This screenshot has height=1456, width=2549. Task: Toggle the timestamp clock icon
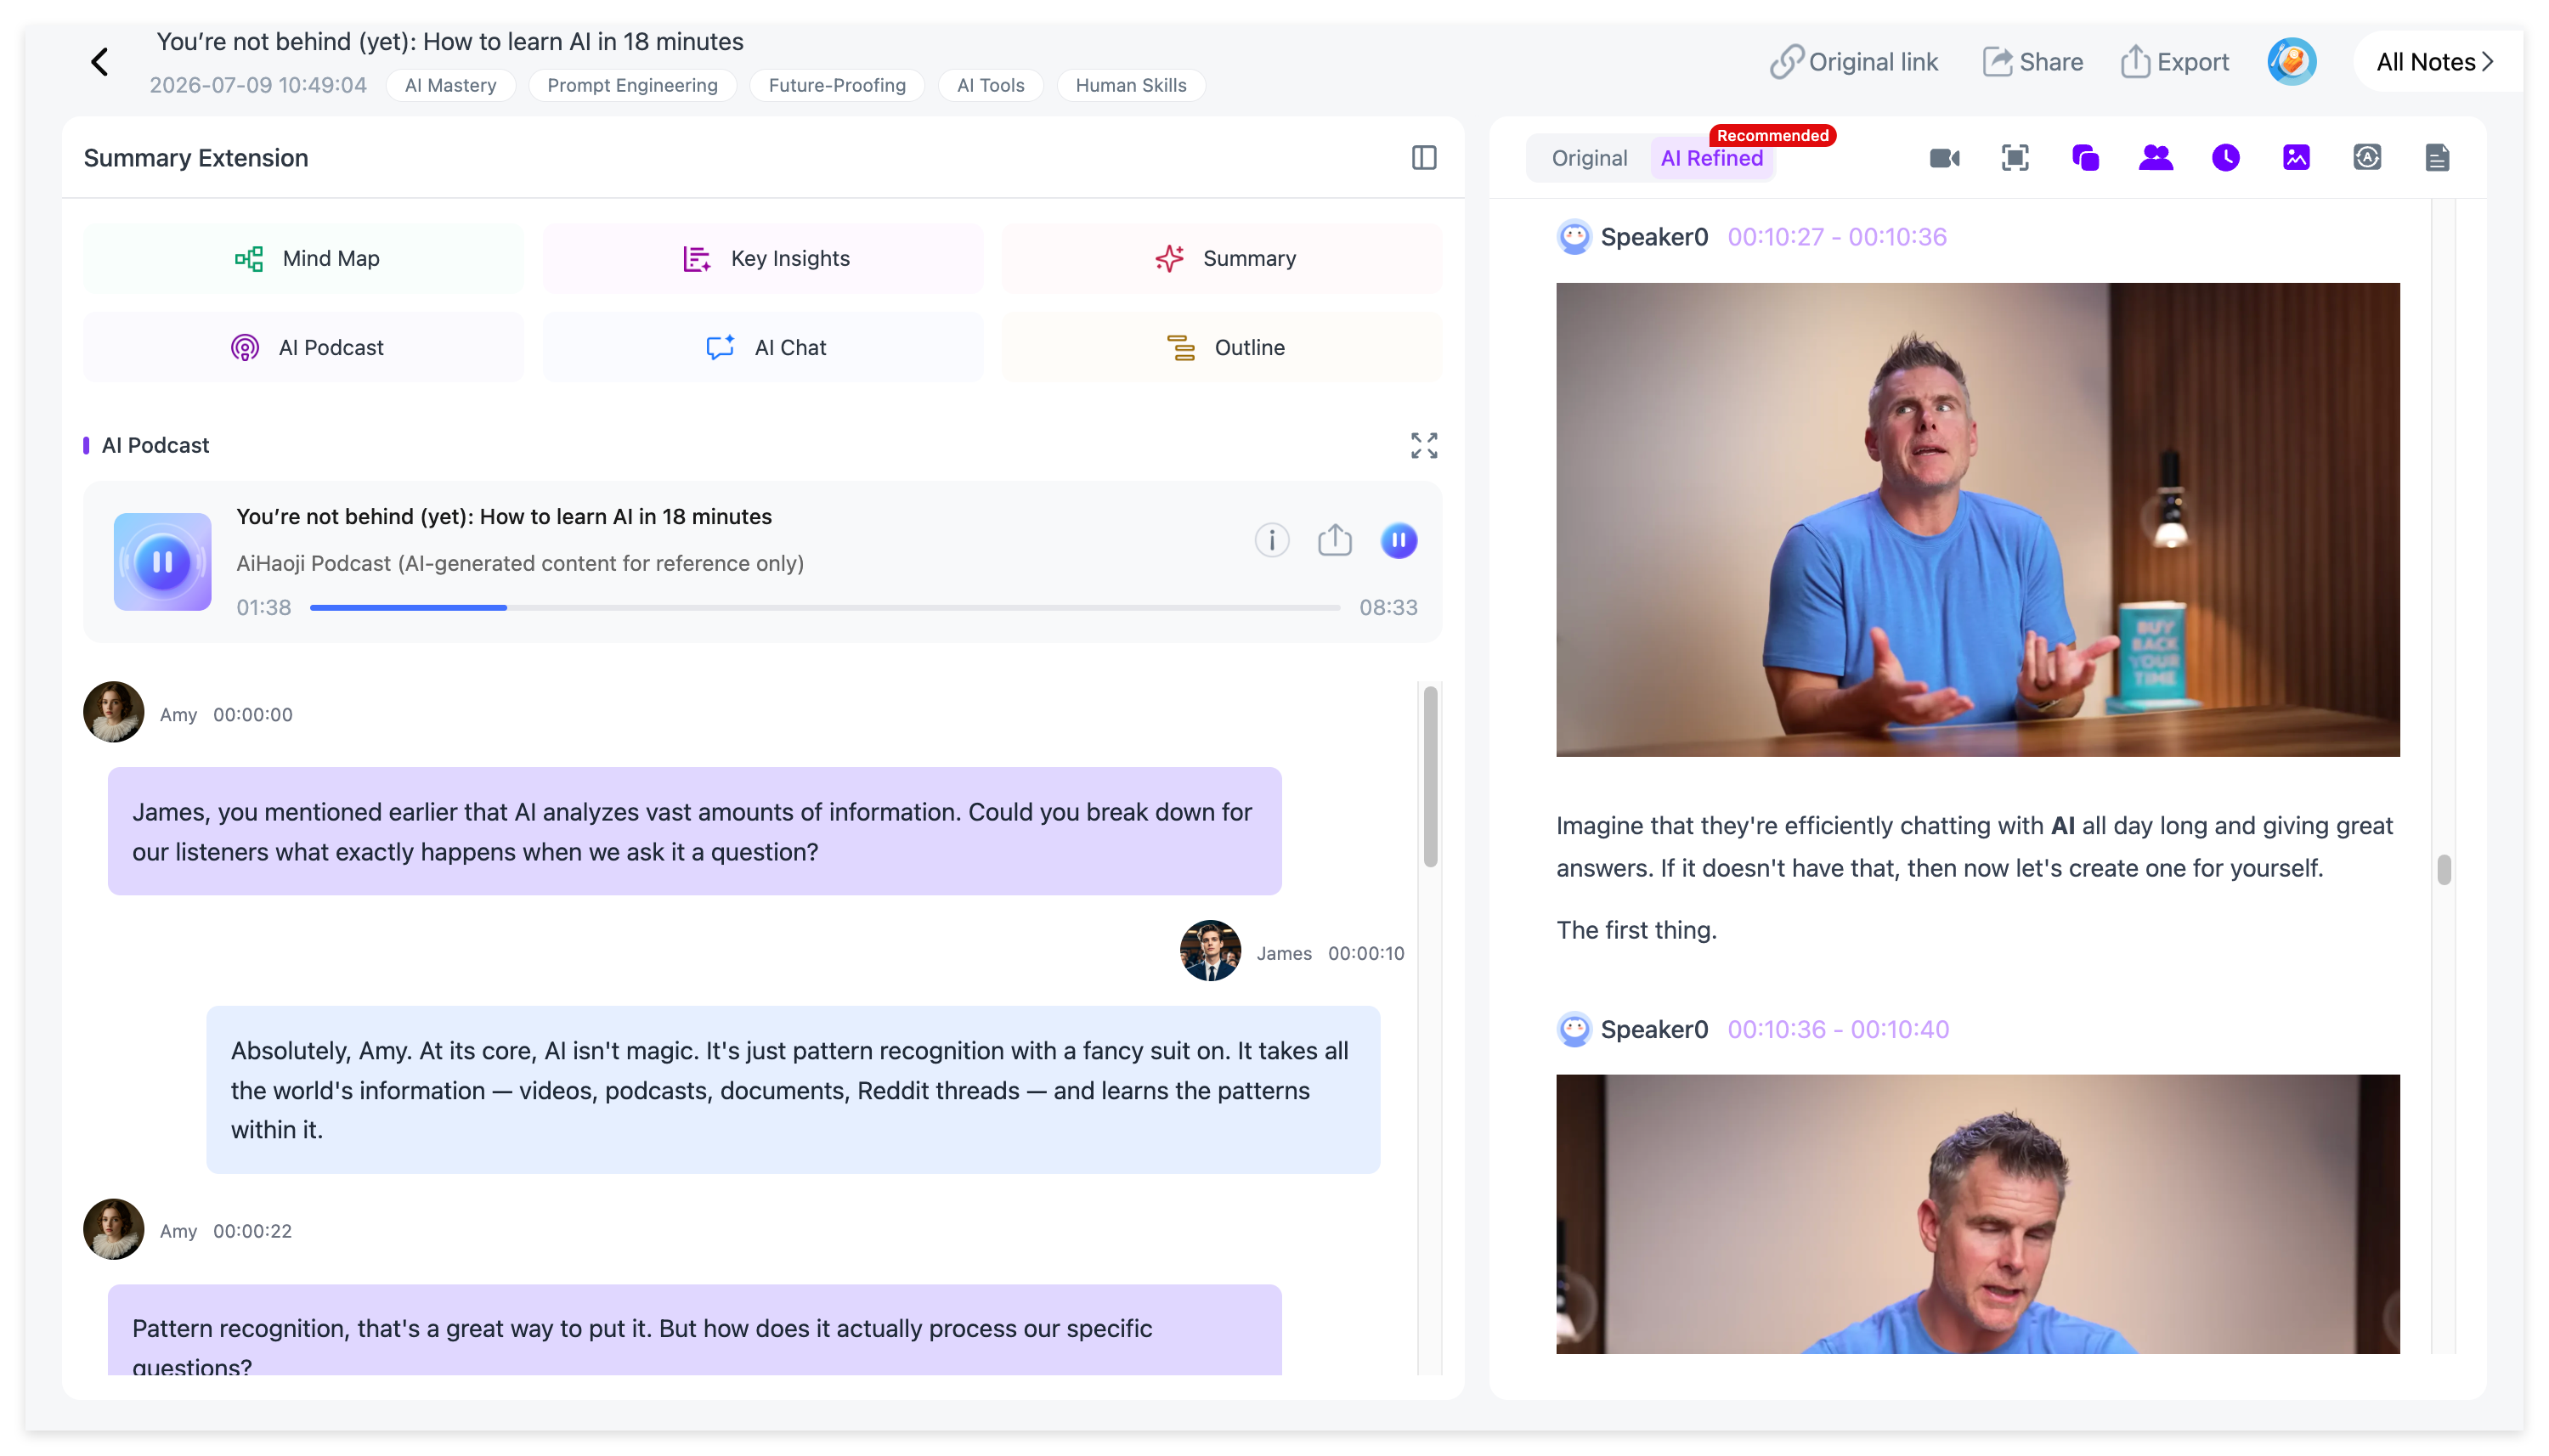pos(2225,158)
